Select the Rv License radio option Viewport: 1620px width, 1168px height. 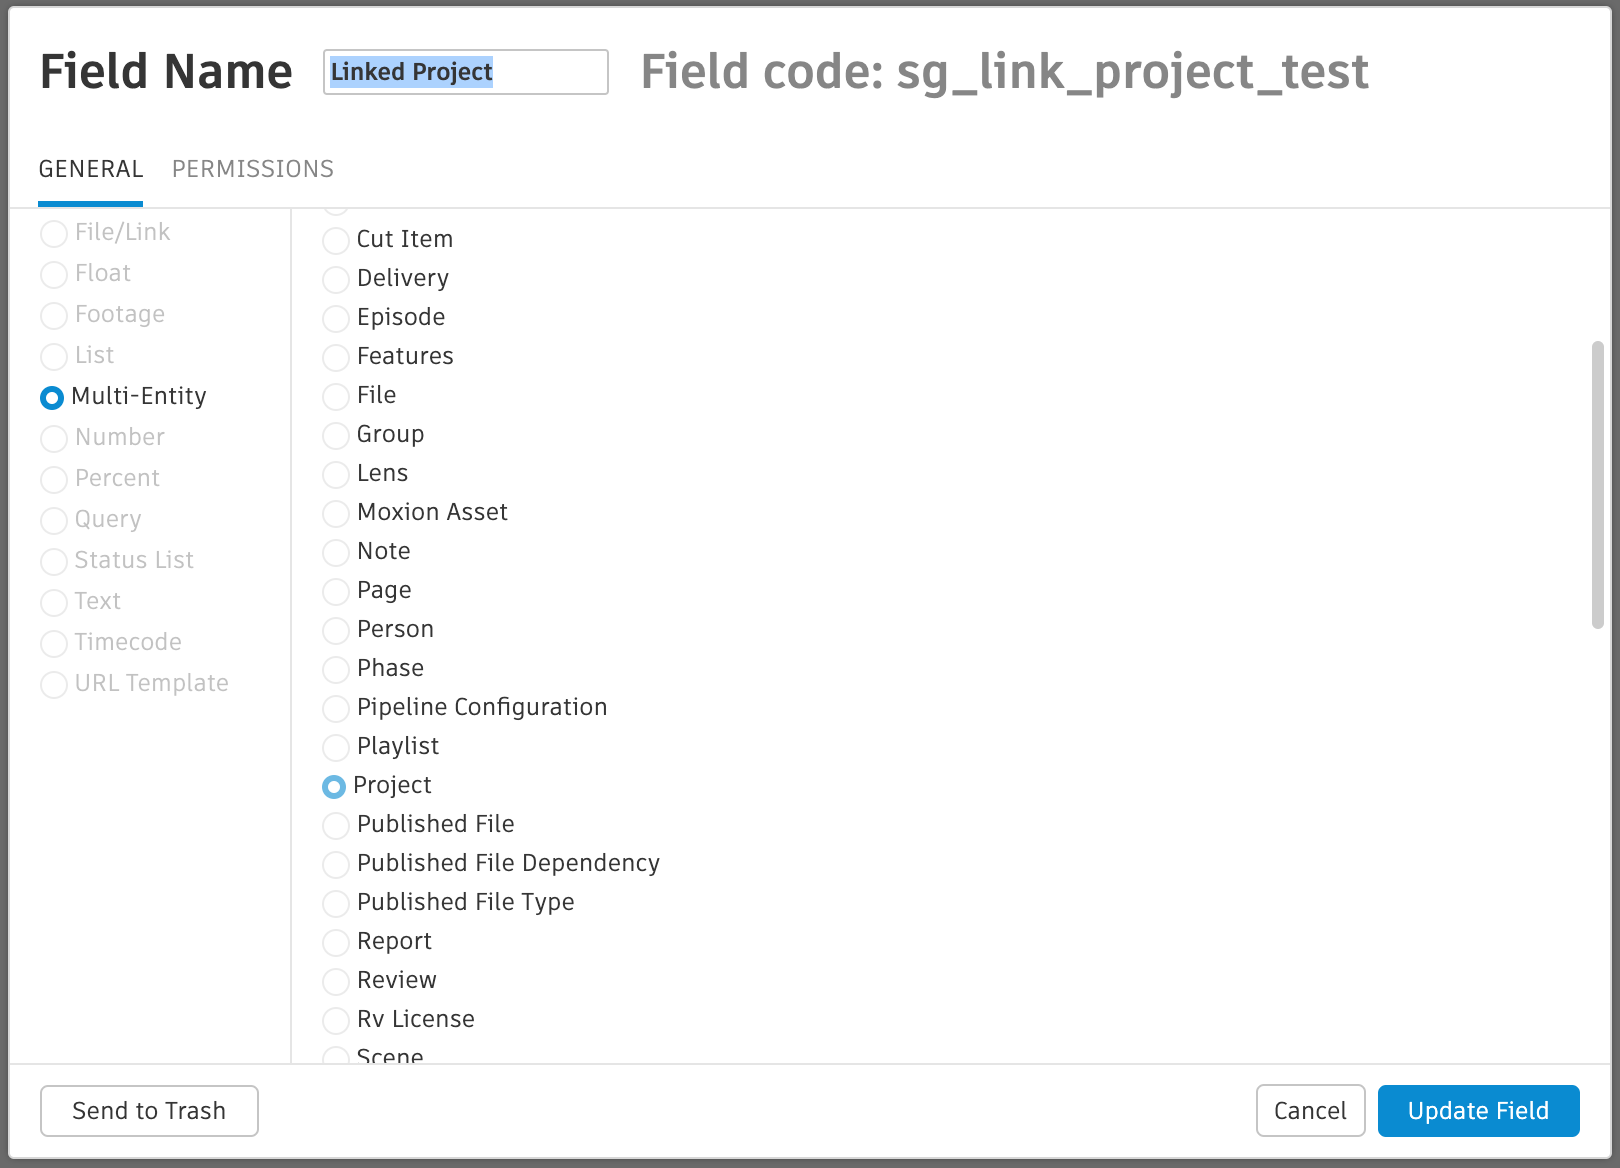(x=336, y=1021)
